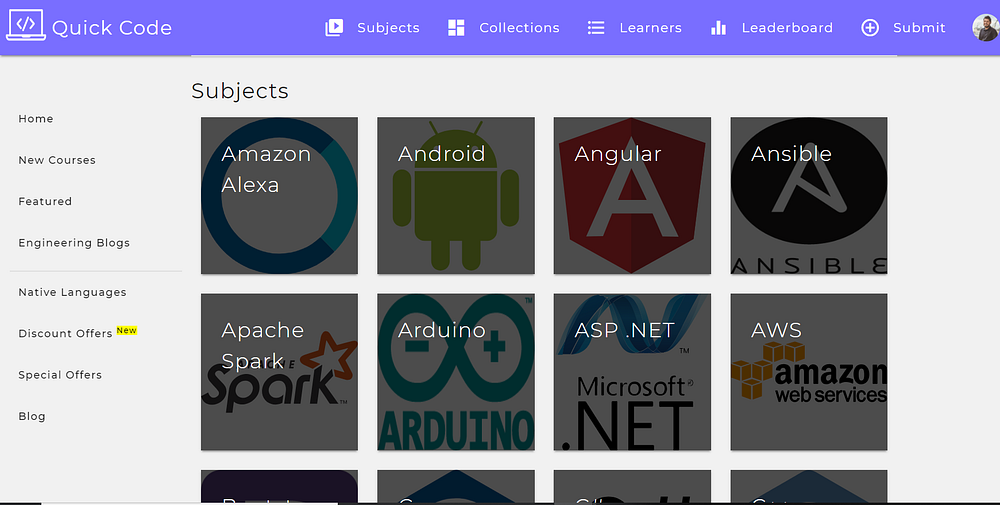Open the Apache Spark subject card
This screenshot has height=505, width=1000.
[279, 372]
